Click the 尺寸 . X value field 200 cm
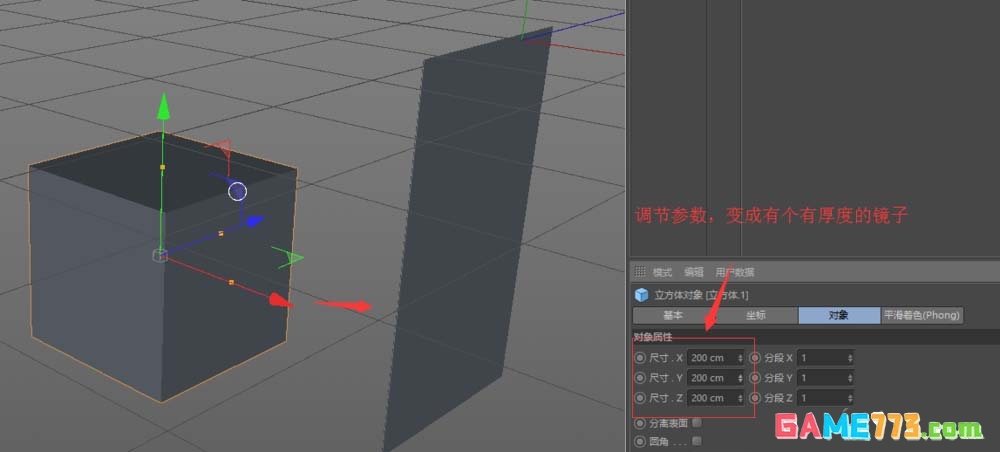The width and height of the screenshot is (1000, 452). [x=716, y=358]
